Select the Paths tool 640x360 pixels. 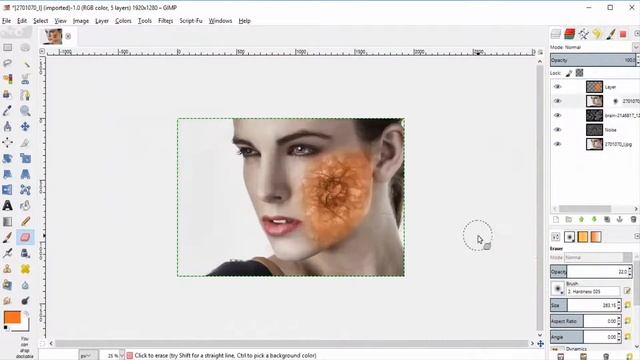25,95
